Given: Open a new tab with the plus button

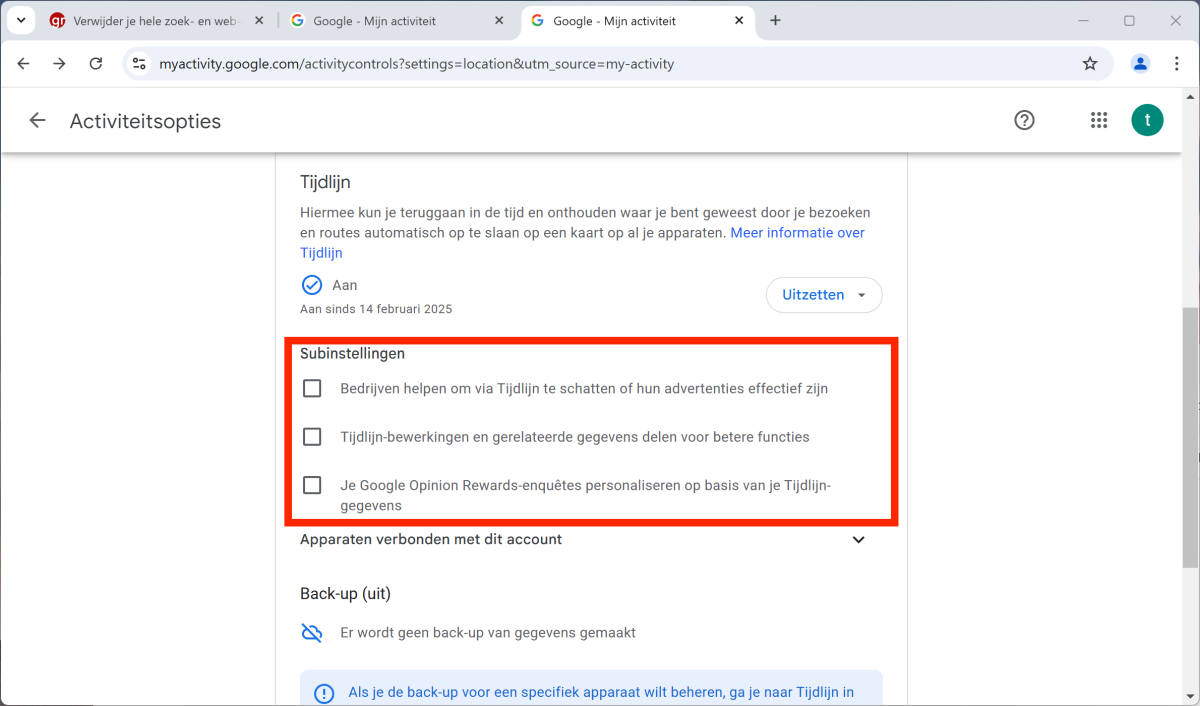Looking at the screenshot, I should click(x=775, y=20).
